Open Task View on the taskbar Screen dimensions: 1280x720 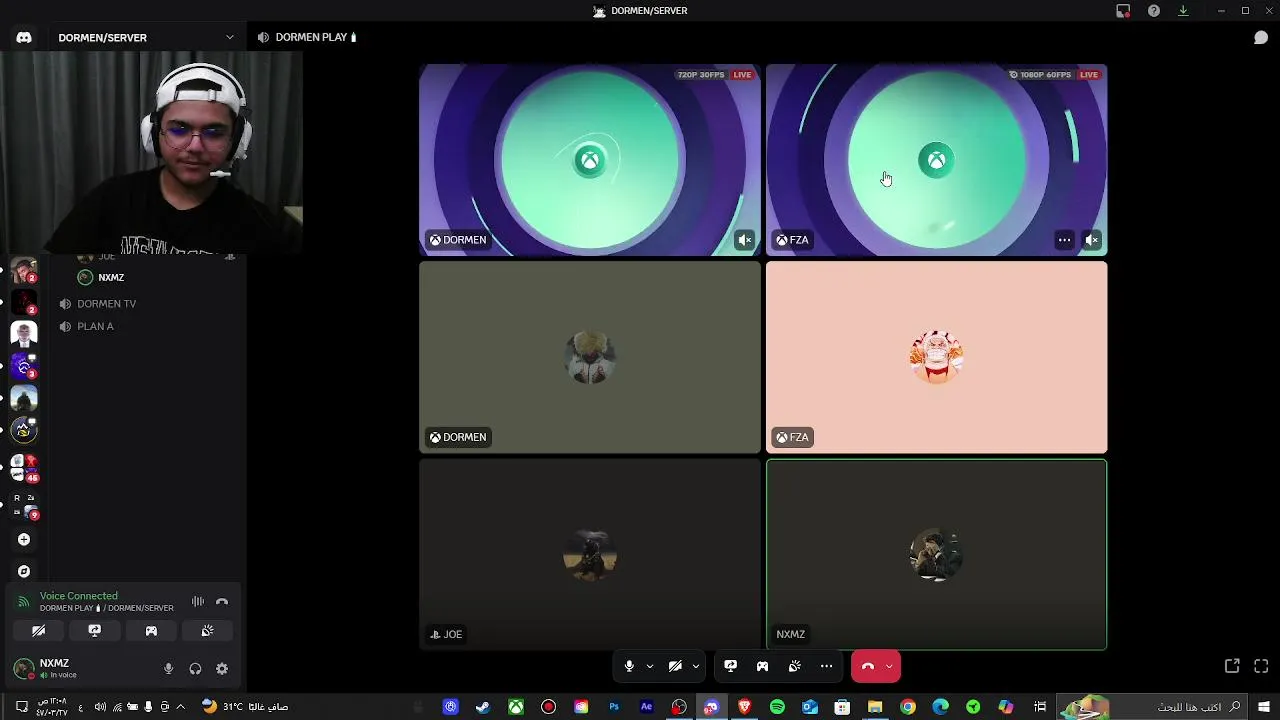click(1040, 707)
